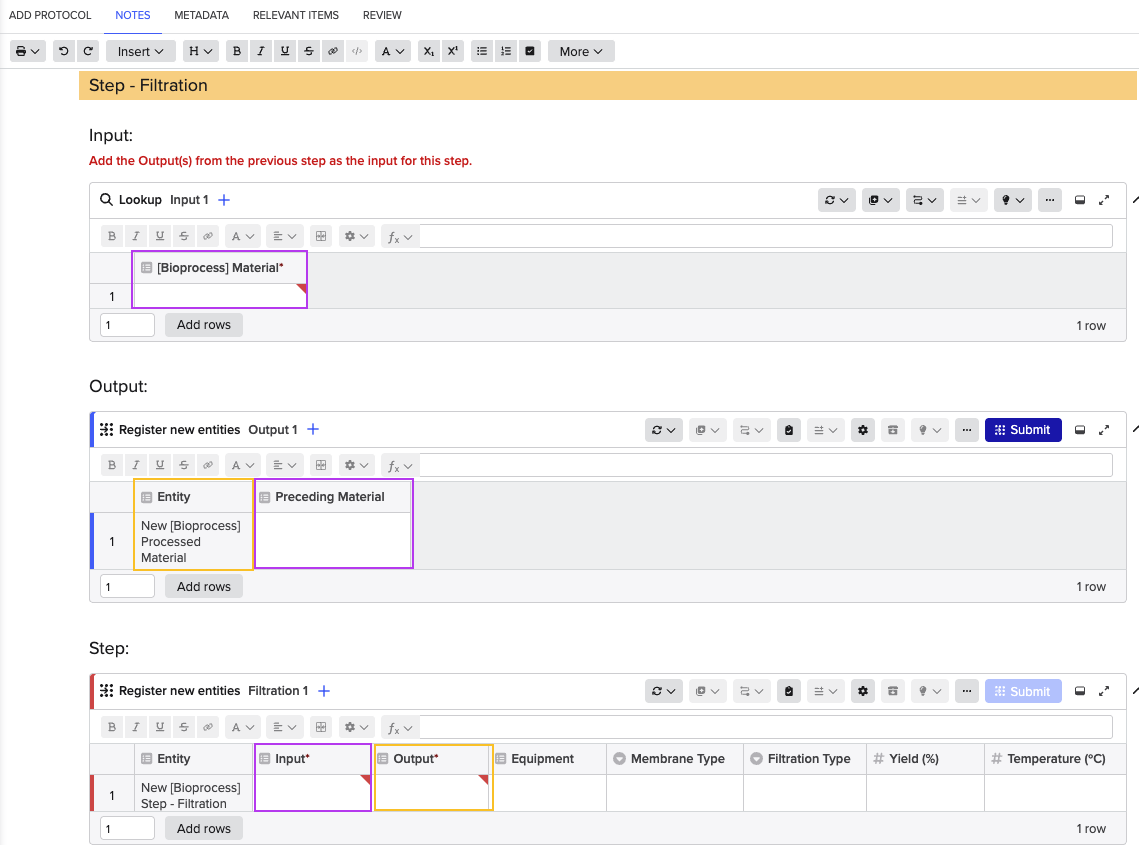Submit the Output 1 table
The width and height of the screenshot is (1139, 845).
pos(1023,429)
